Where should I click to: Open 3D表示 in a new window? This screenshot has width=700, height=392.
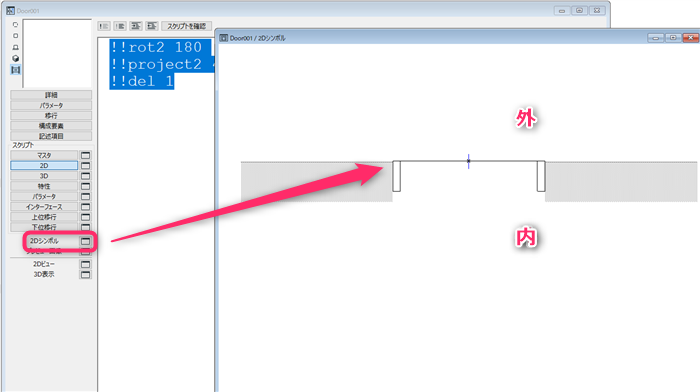(85, 275)
